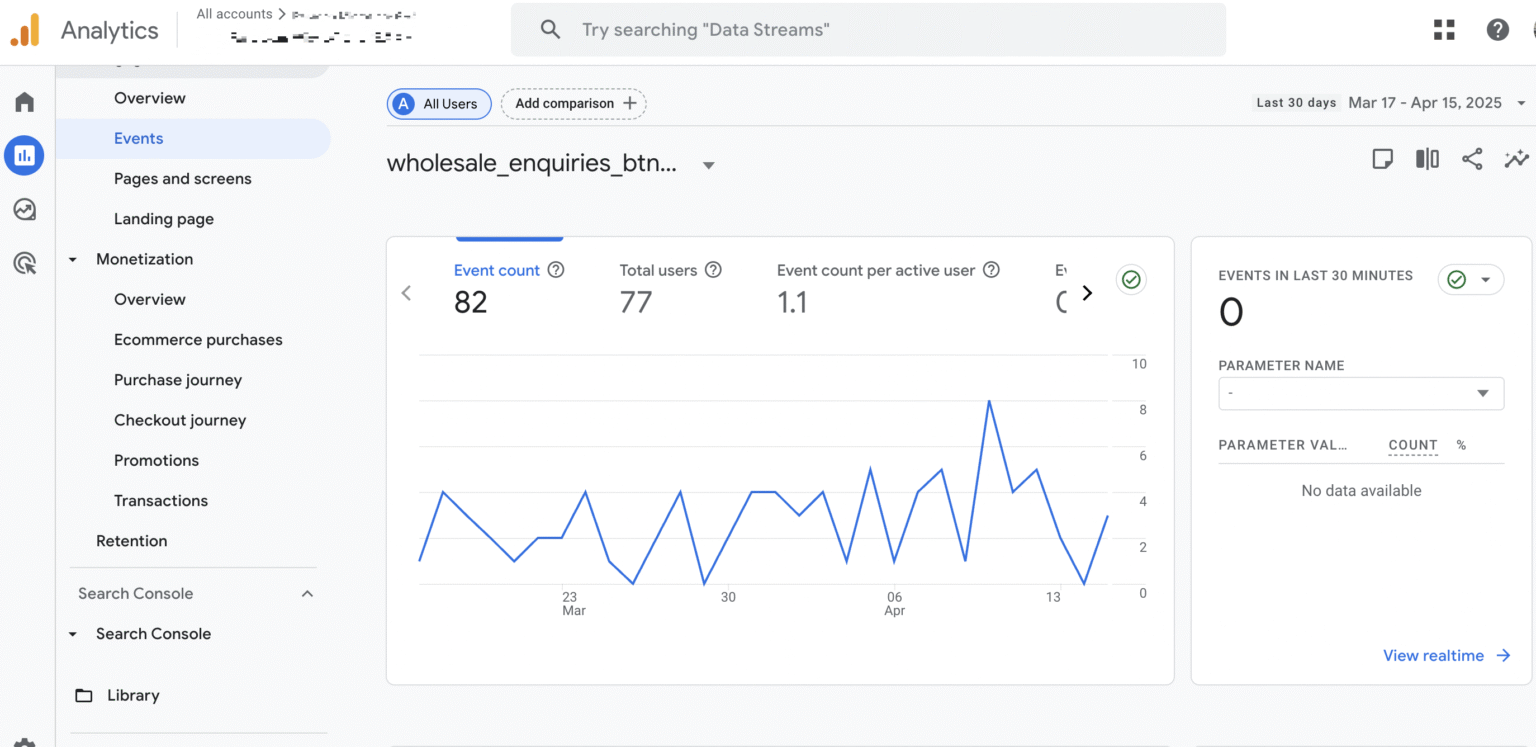Share this report icon
1536x747 pixels.
(1472, 159)
